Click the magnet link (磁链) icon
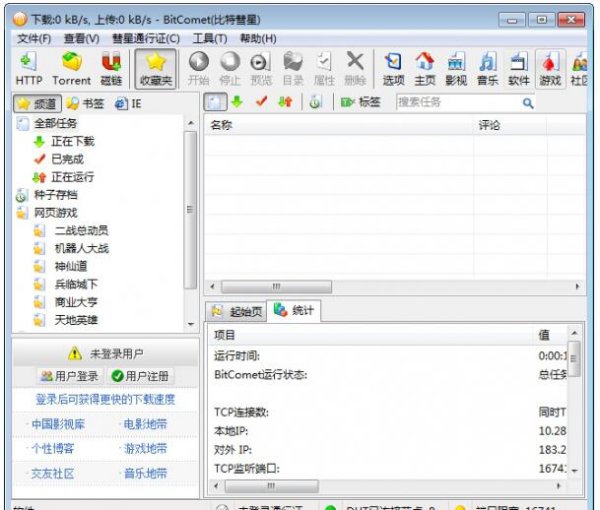 pos(111,69)
